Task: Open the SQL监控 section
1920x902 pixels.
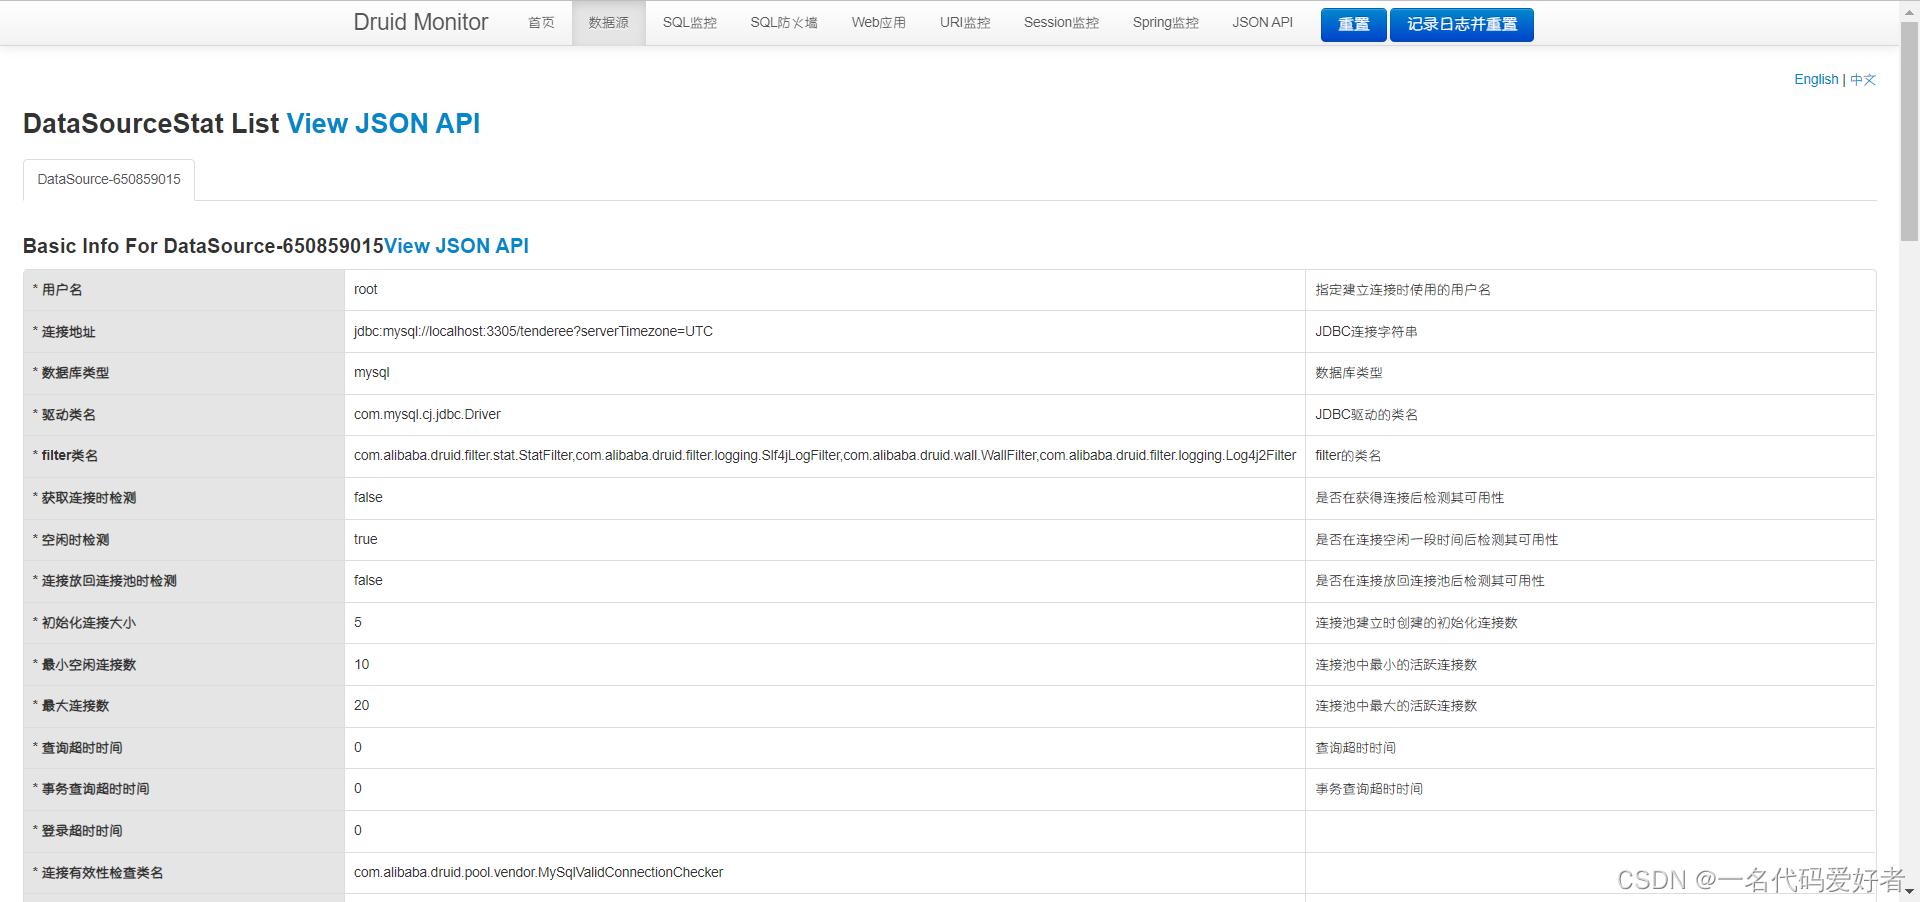Action: (x=689, y=22)
